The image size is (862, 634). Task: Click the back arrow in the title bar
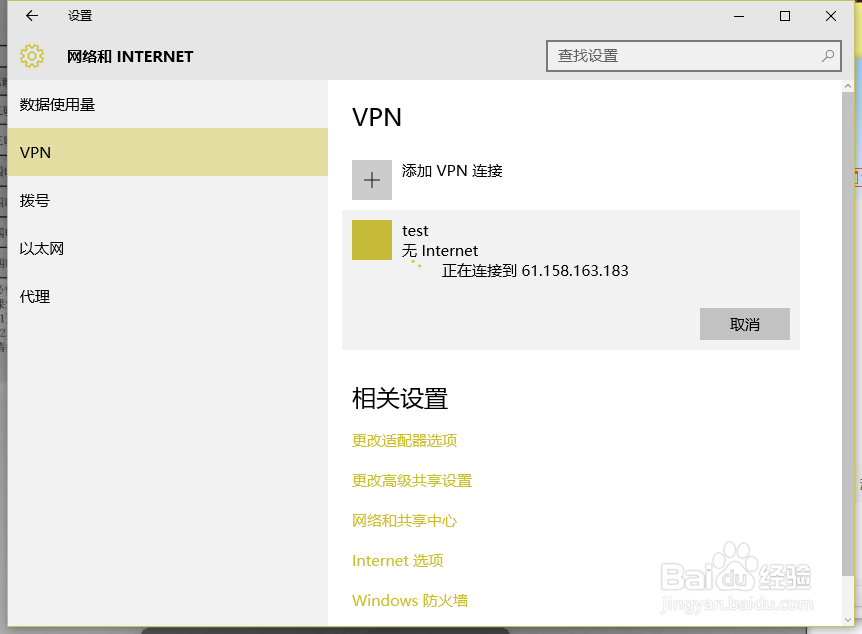pos(32,16)
